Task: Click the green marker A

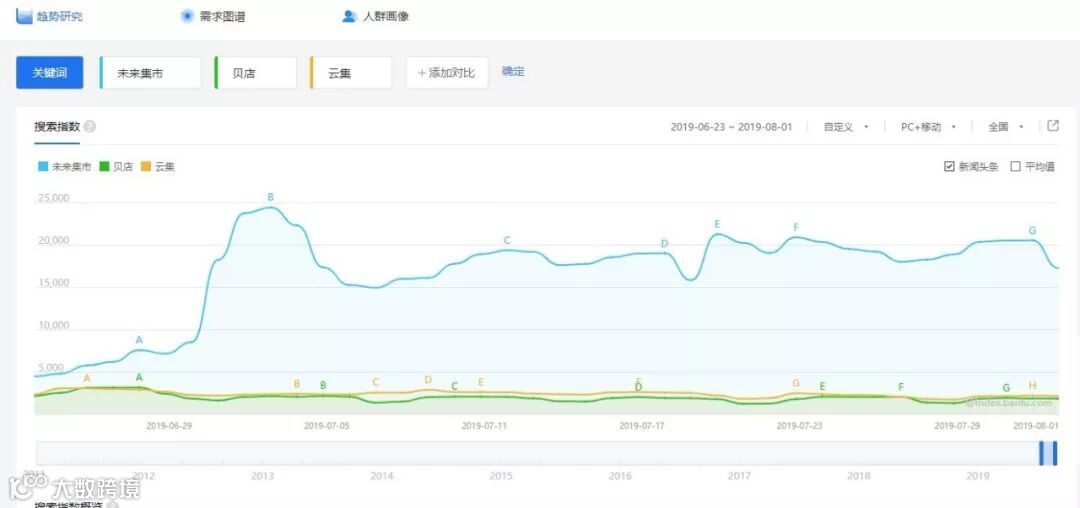Action: [139, 377]
